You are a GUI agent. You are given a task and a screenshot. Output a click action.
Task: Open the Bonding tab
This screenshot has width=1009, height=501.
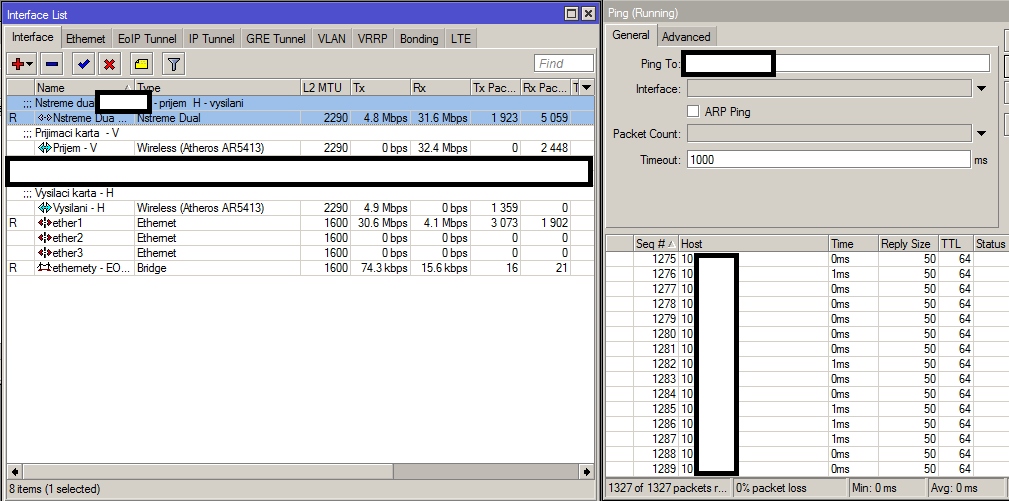[x=419, y=39]
